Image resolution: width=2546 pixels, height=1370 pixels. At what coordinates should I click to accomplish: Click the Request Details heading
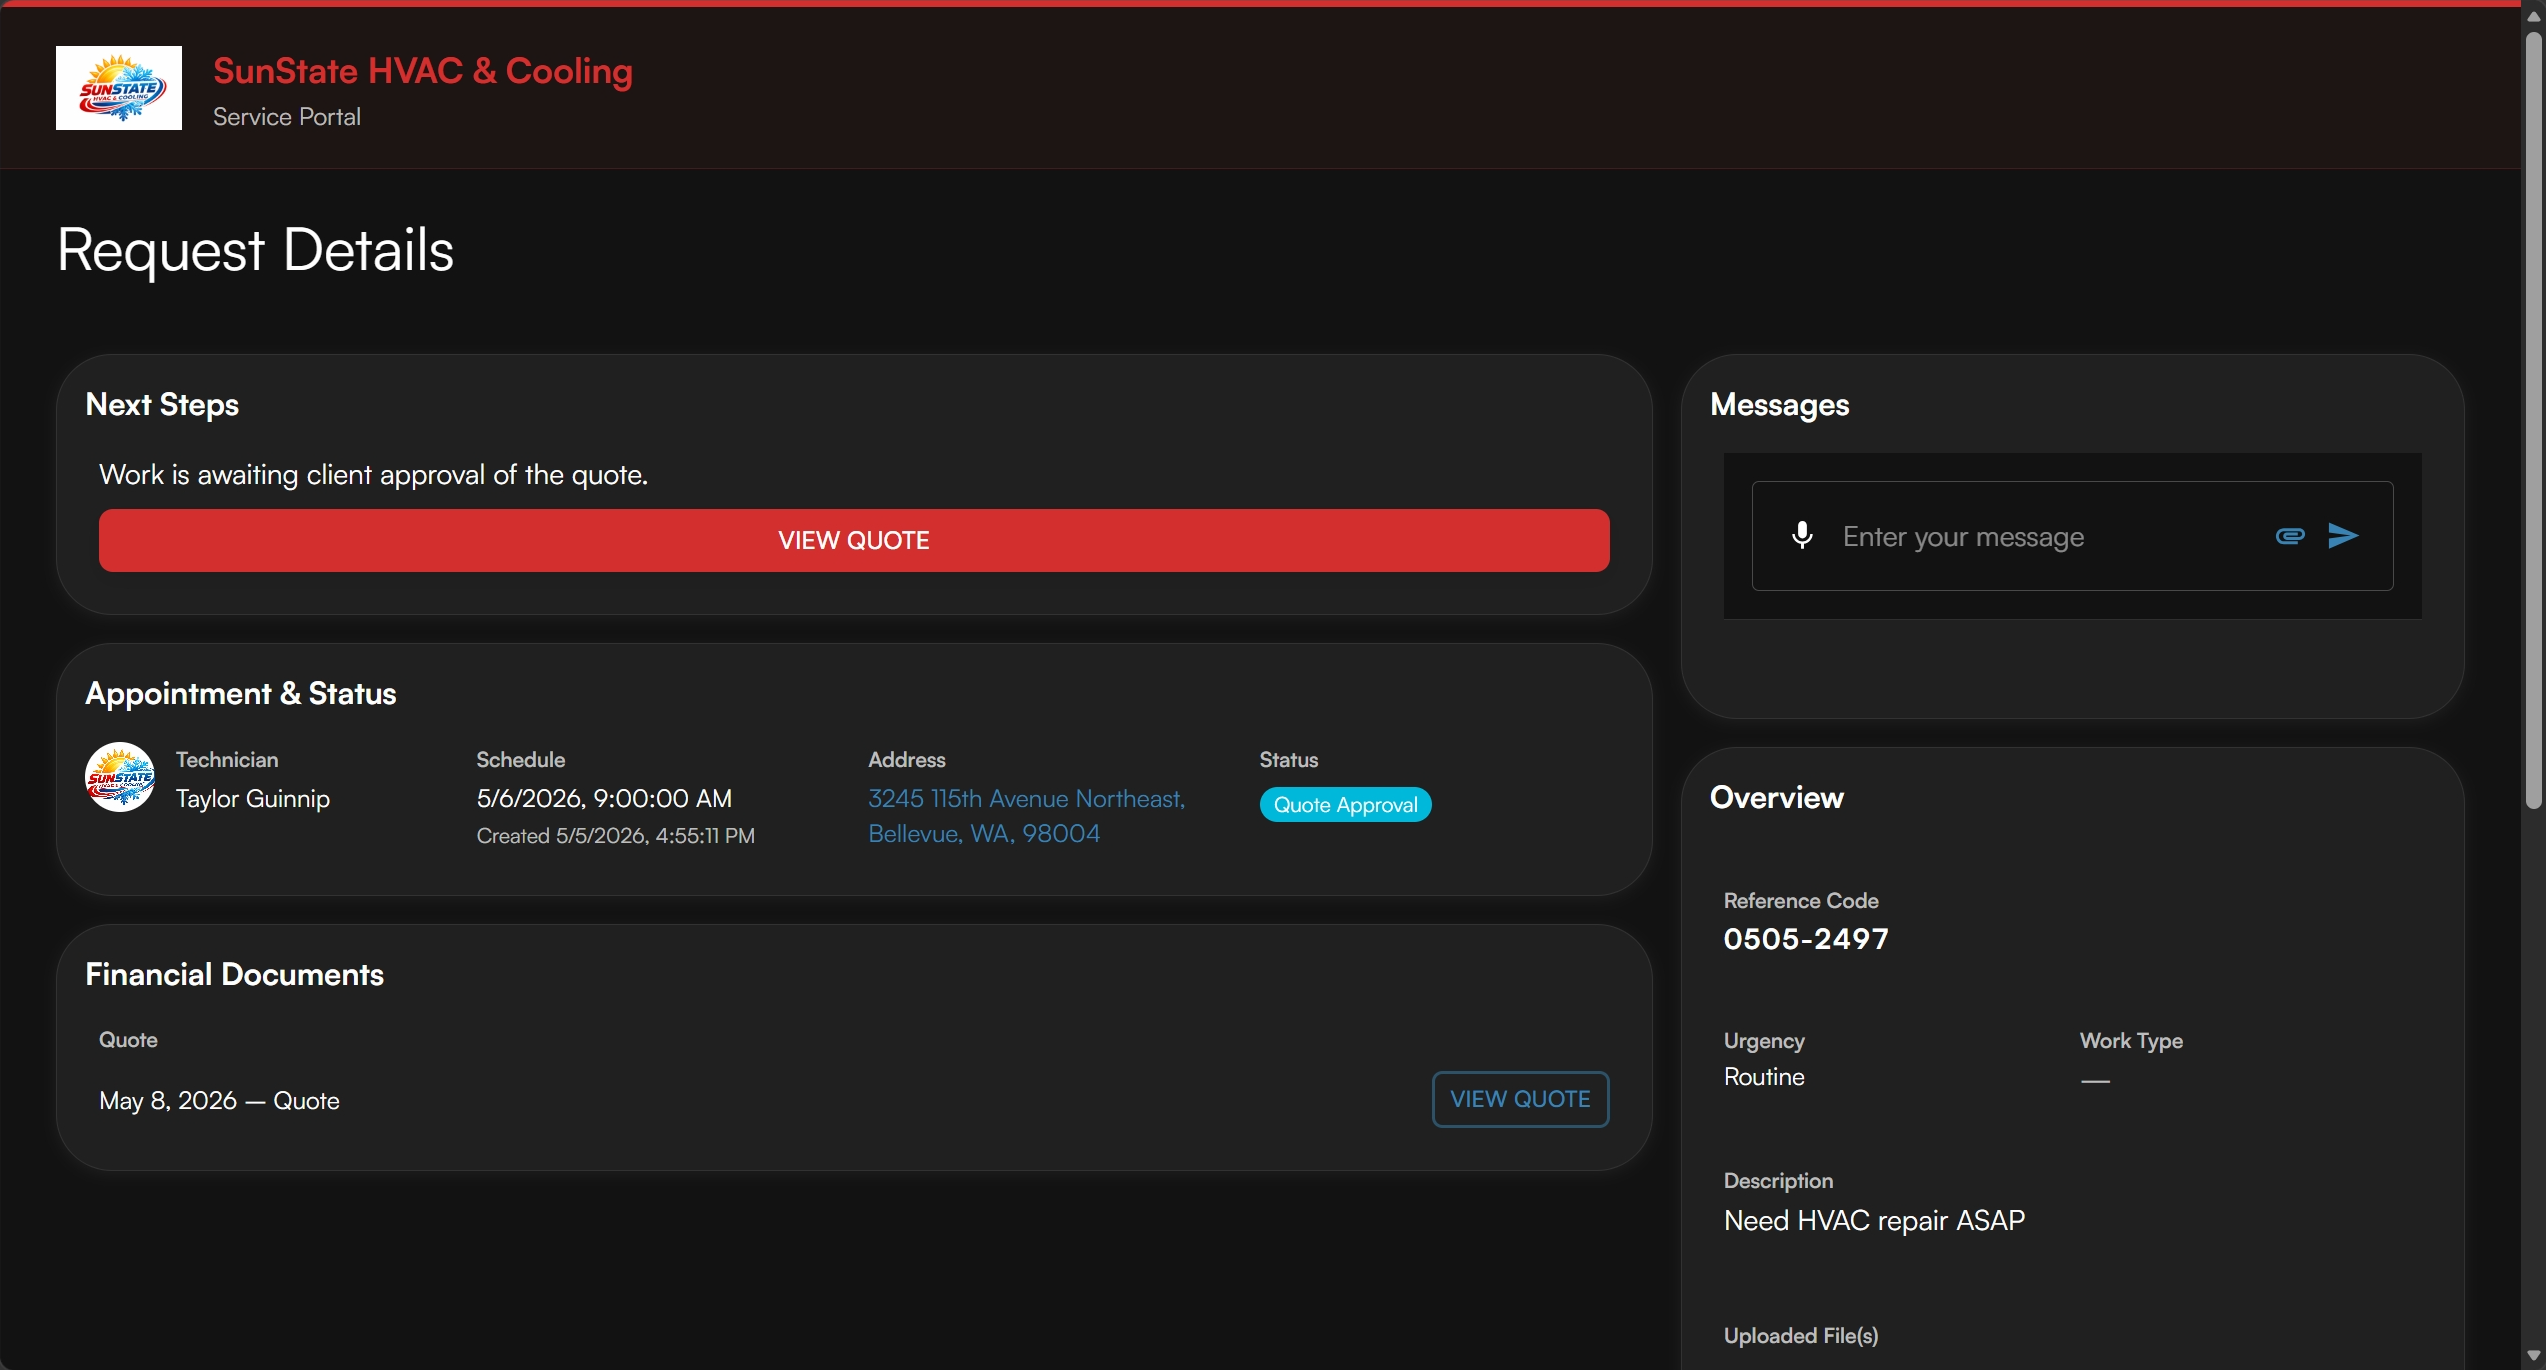tap(255, 250)
